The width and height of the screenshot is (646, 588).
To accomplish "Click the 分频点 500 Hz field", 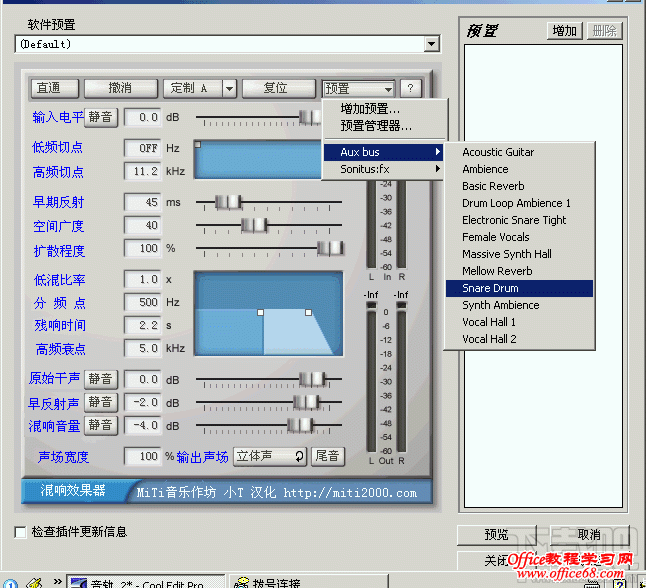I will [x=143, y=302].
